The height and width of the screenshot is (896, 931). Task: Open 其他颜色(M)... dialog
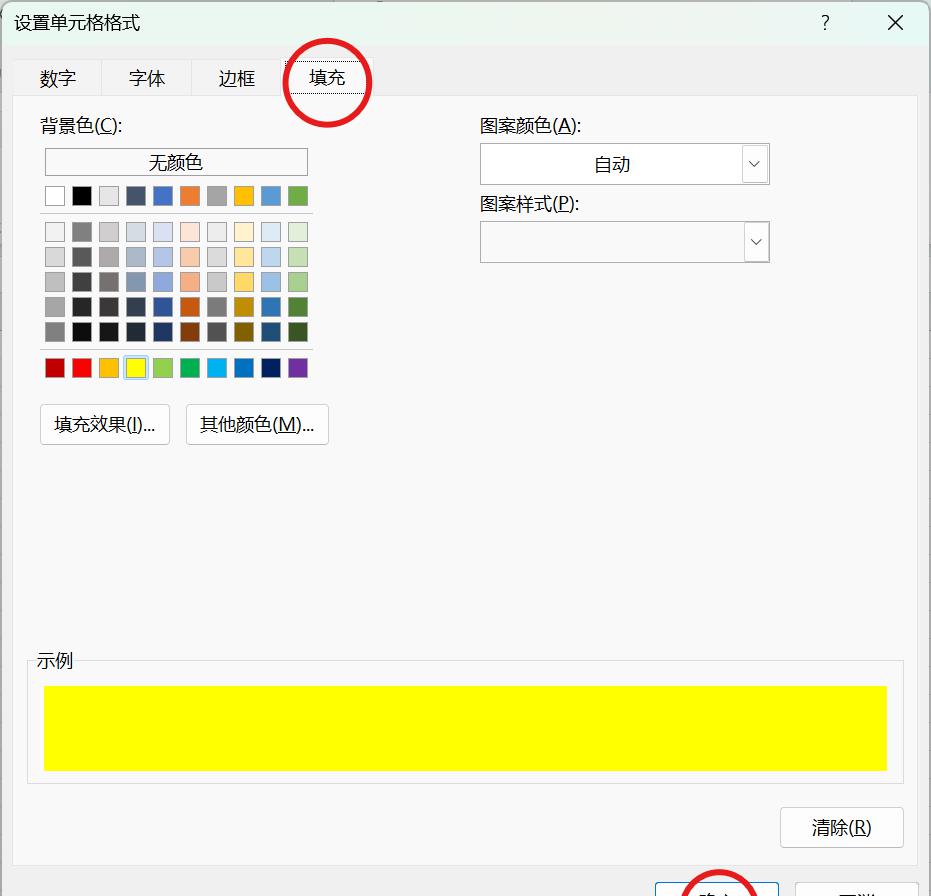coord(257,425)
